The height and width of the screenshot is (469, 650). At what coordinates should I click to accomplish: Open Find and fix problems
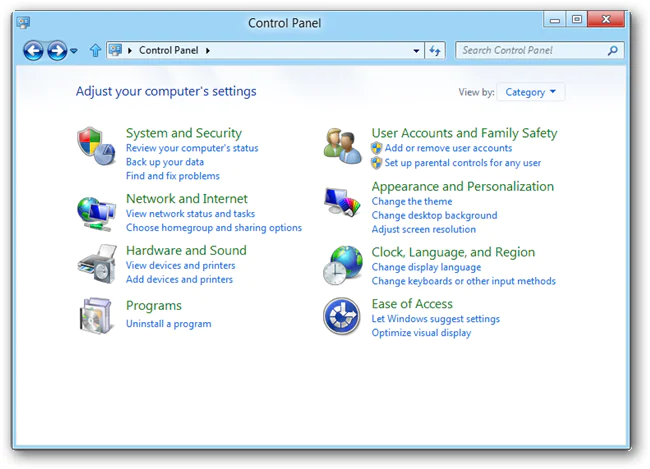(x=173, y=176)
